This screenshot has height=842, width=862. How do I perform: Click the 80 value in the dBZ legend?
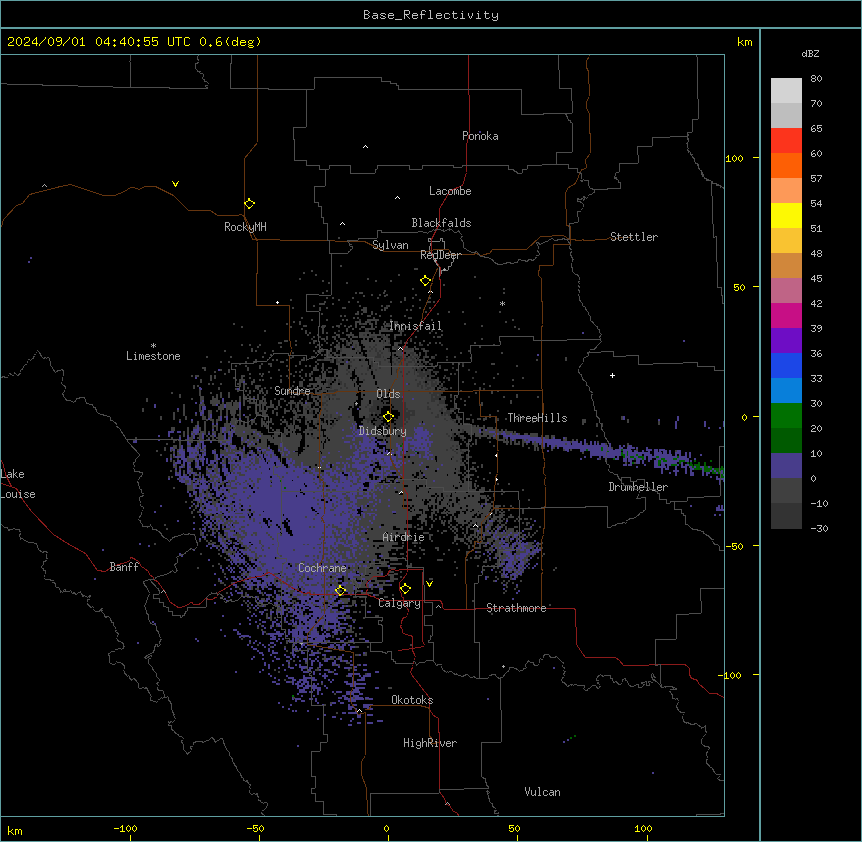click(816, 79)
